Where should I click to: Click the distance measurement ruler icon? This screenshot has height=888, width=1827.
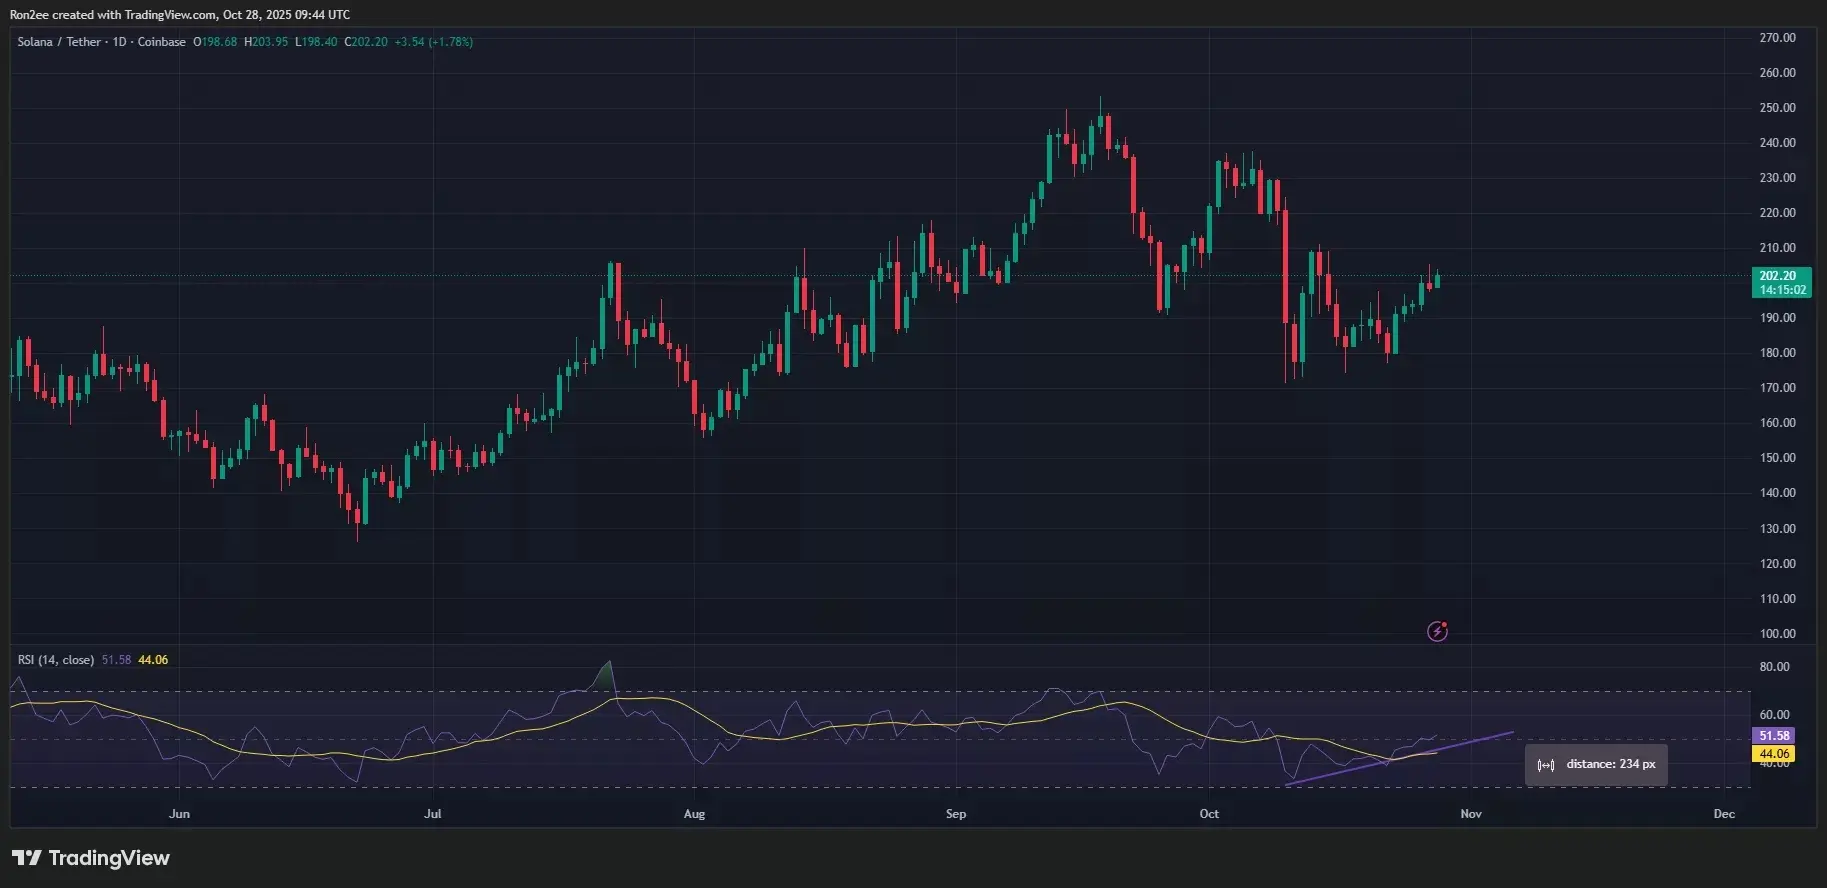click(1545, 765)
